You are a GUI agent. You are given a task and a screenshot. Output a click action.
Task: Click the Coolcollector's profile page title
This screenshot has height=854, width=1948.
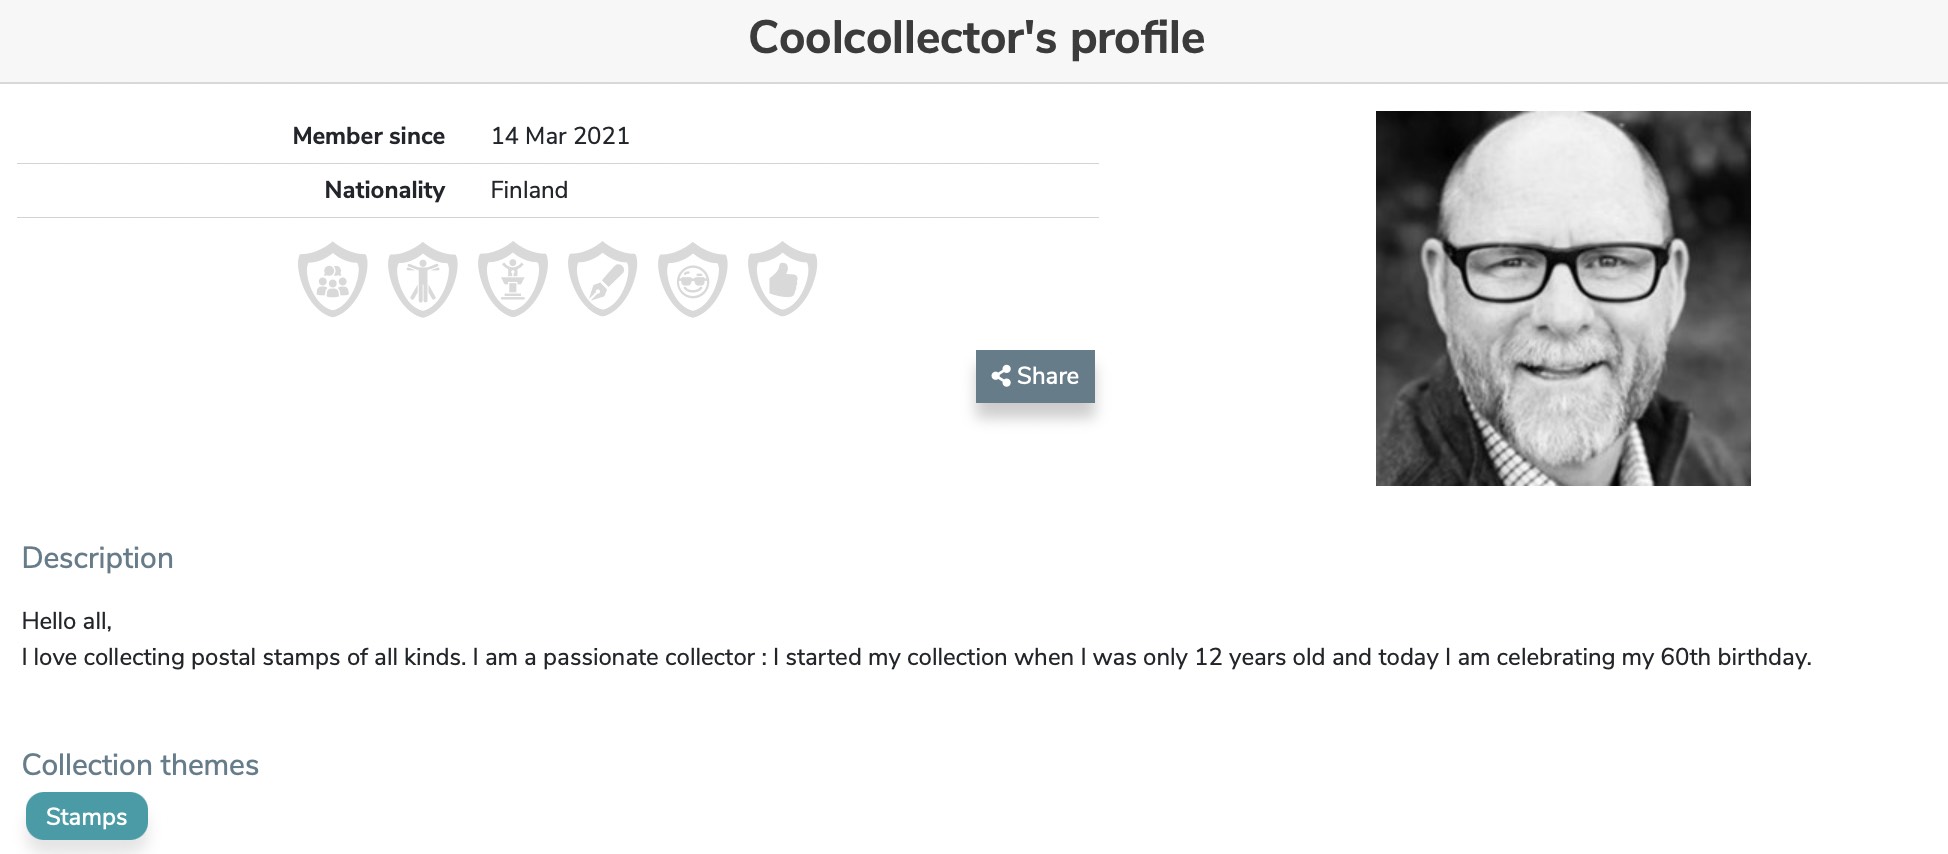pyautogui.click(x=976, y=38)
